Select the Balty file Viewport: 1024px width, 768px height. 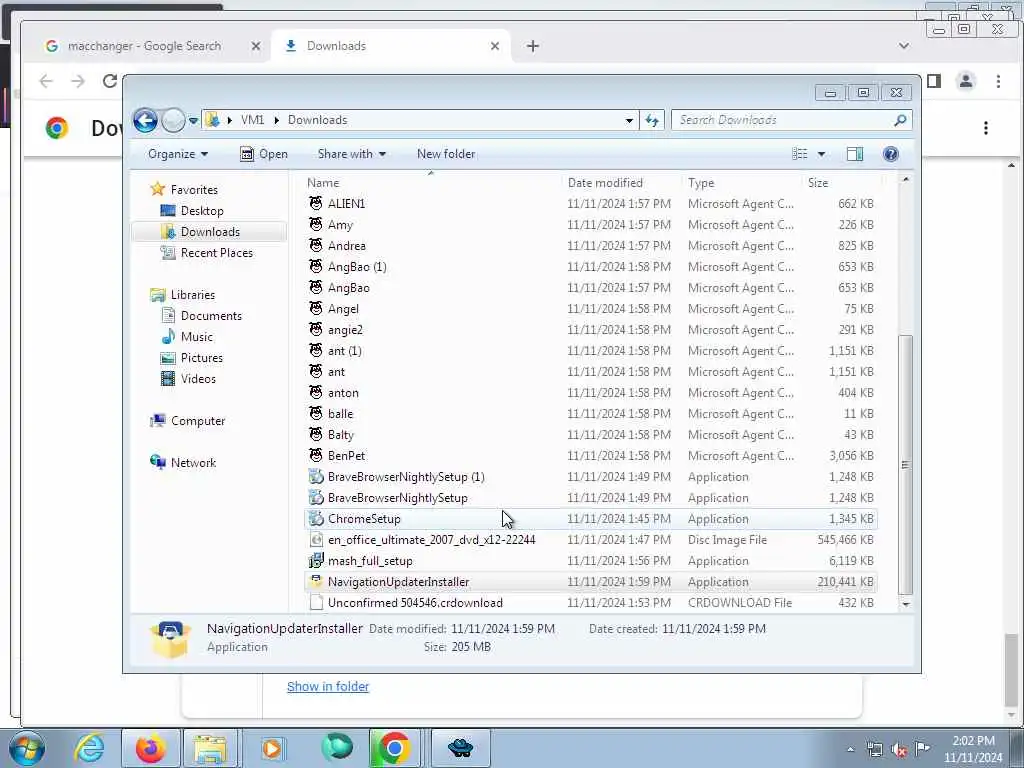tap(340, 435)
